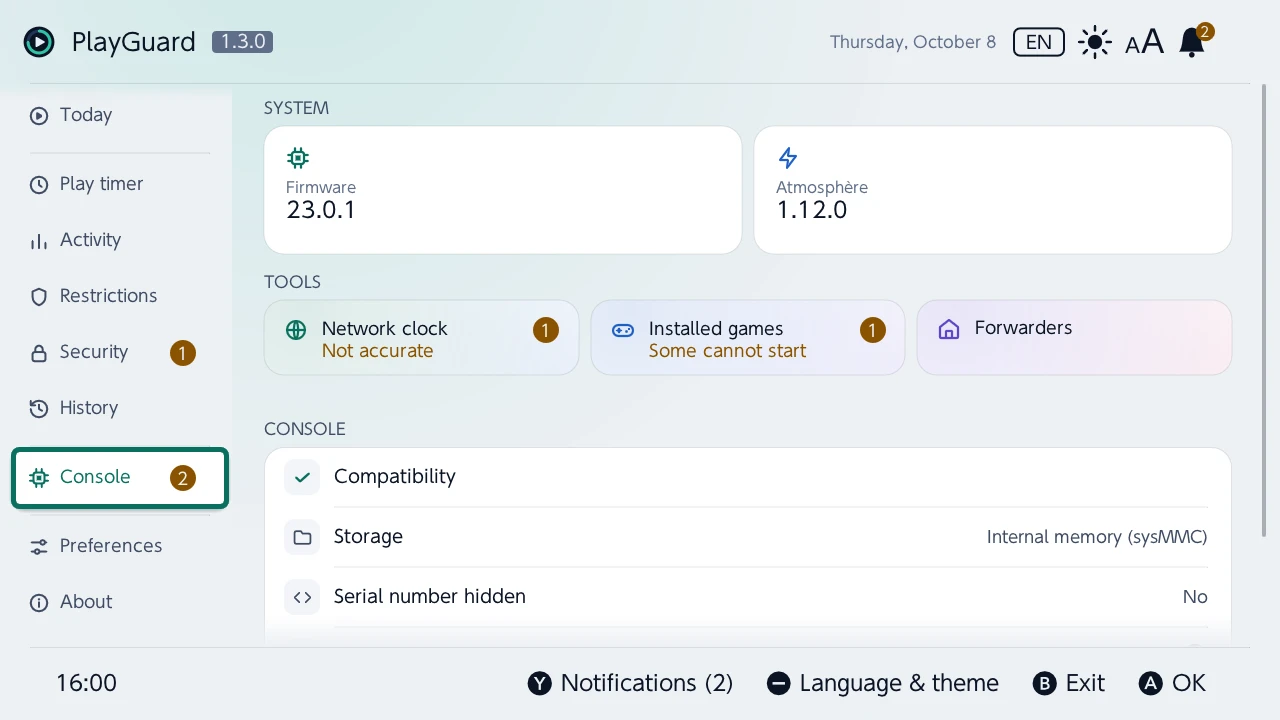Toggle the Compatibility checkmark

click(x=302, y=477)
